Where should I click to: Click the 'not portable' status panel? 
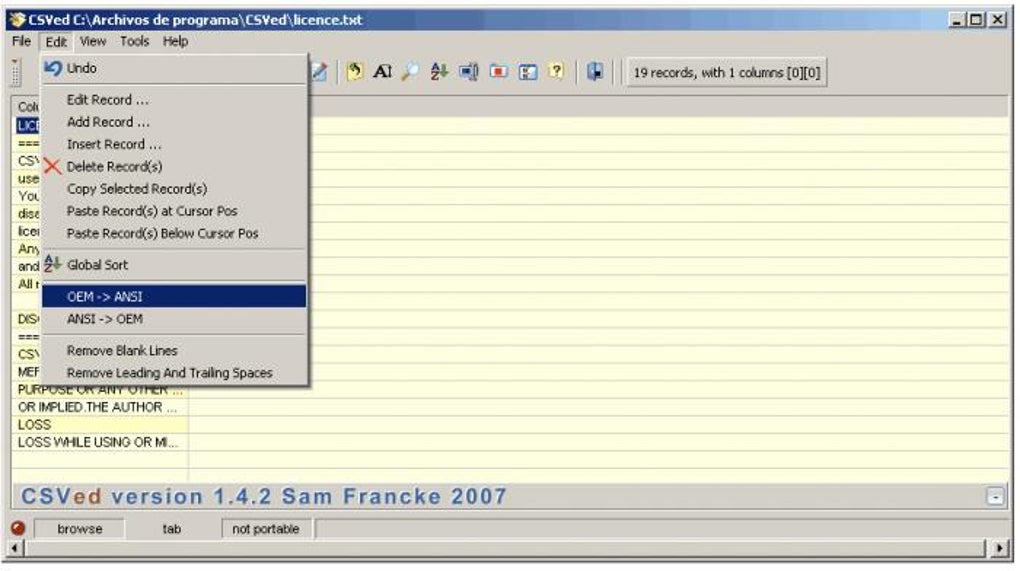coord(266,529)
